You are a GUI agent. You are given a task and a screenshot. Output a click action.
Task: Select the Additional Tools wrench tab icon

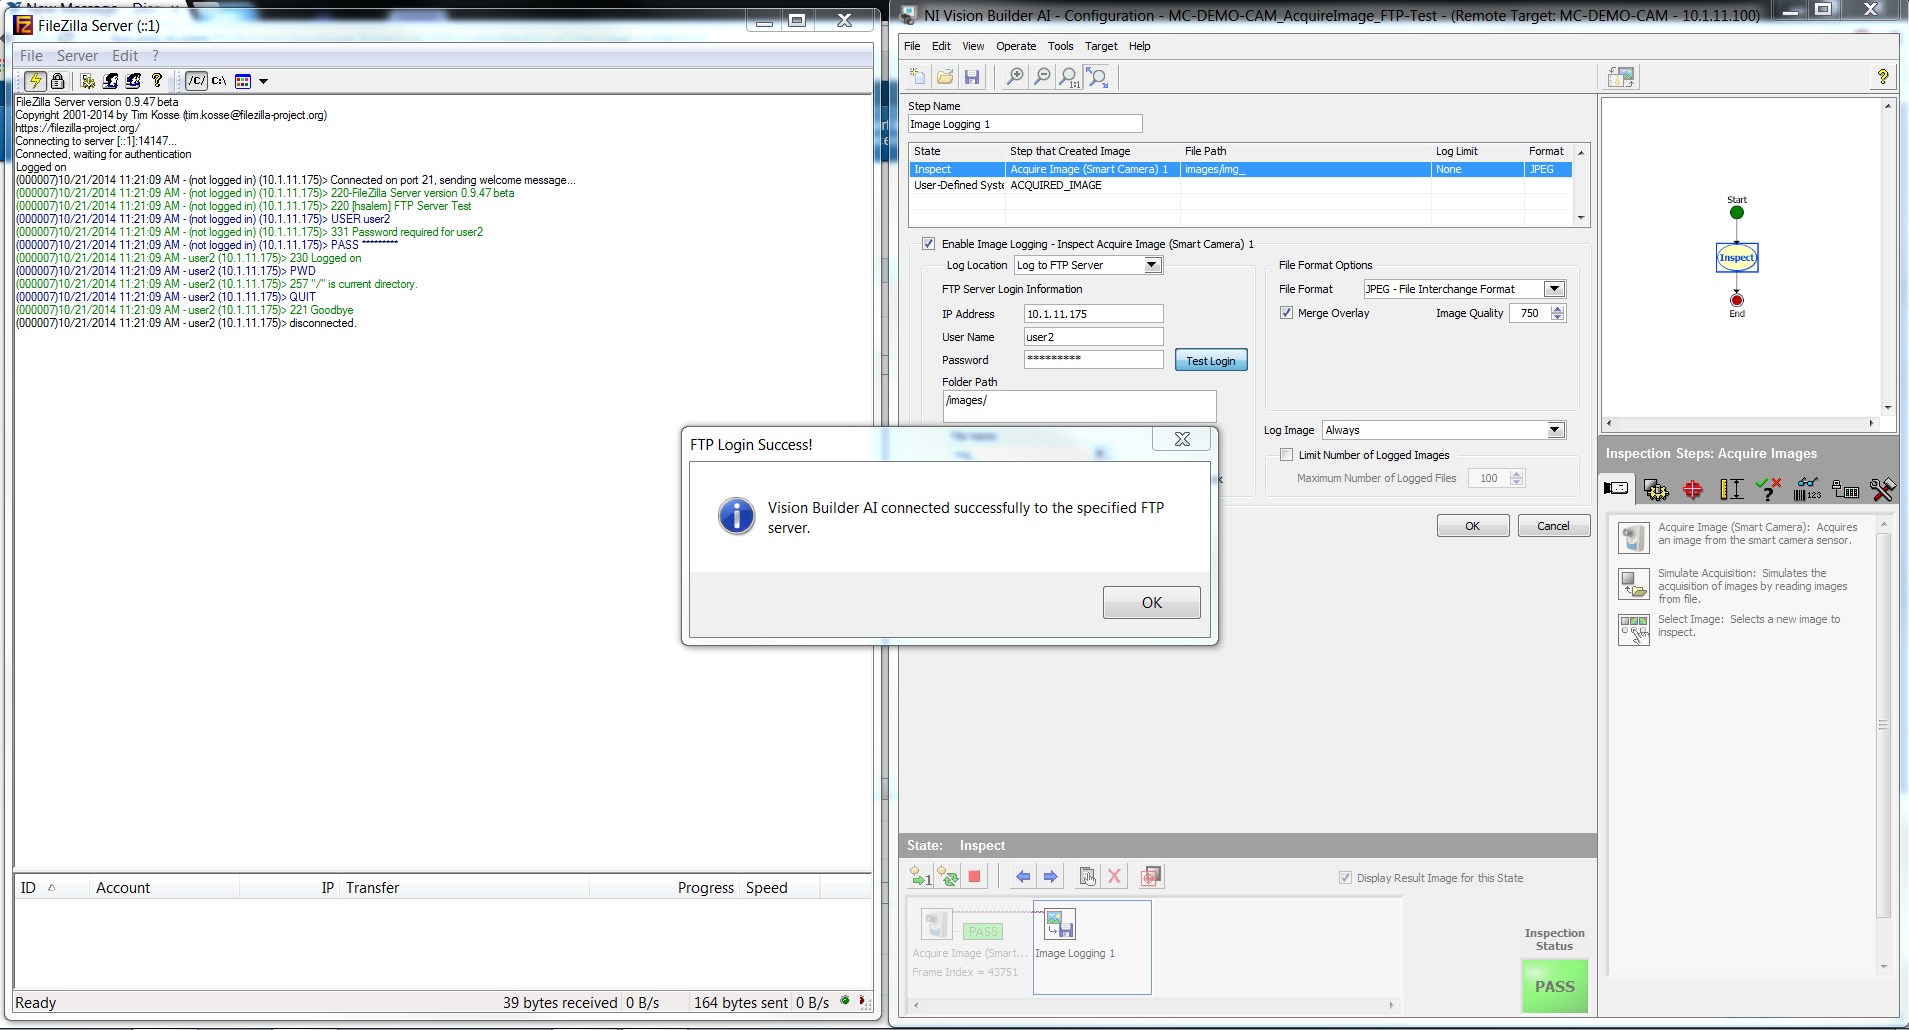tap(1882, 489)
